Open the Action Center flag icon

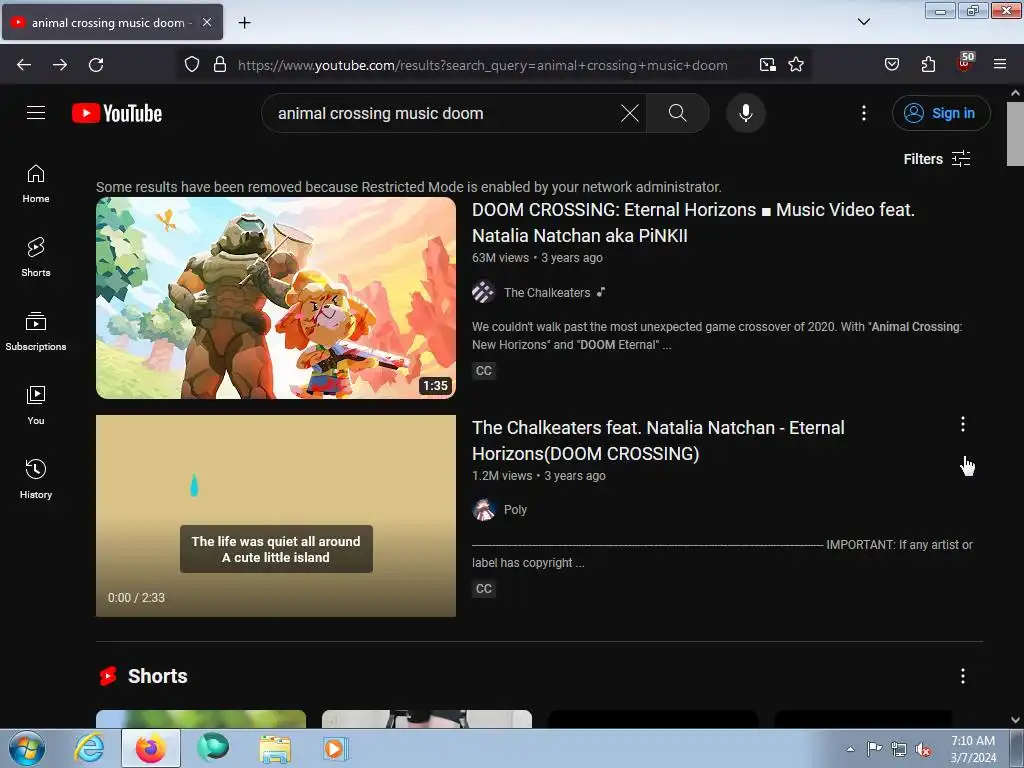(874, 749)
